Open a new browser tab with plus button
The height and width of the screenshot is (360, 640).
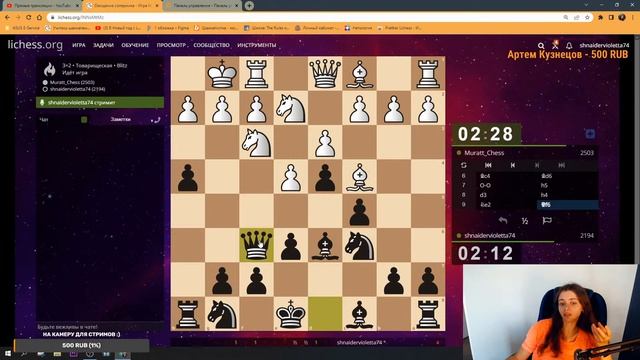(249, 6)
